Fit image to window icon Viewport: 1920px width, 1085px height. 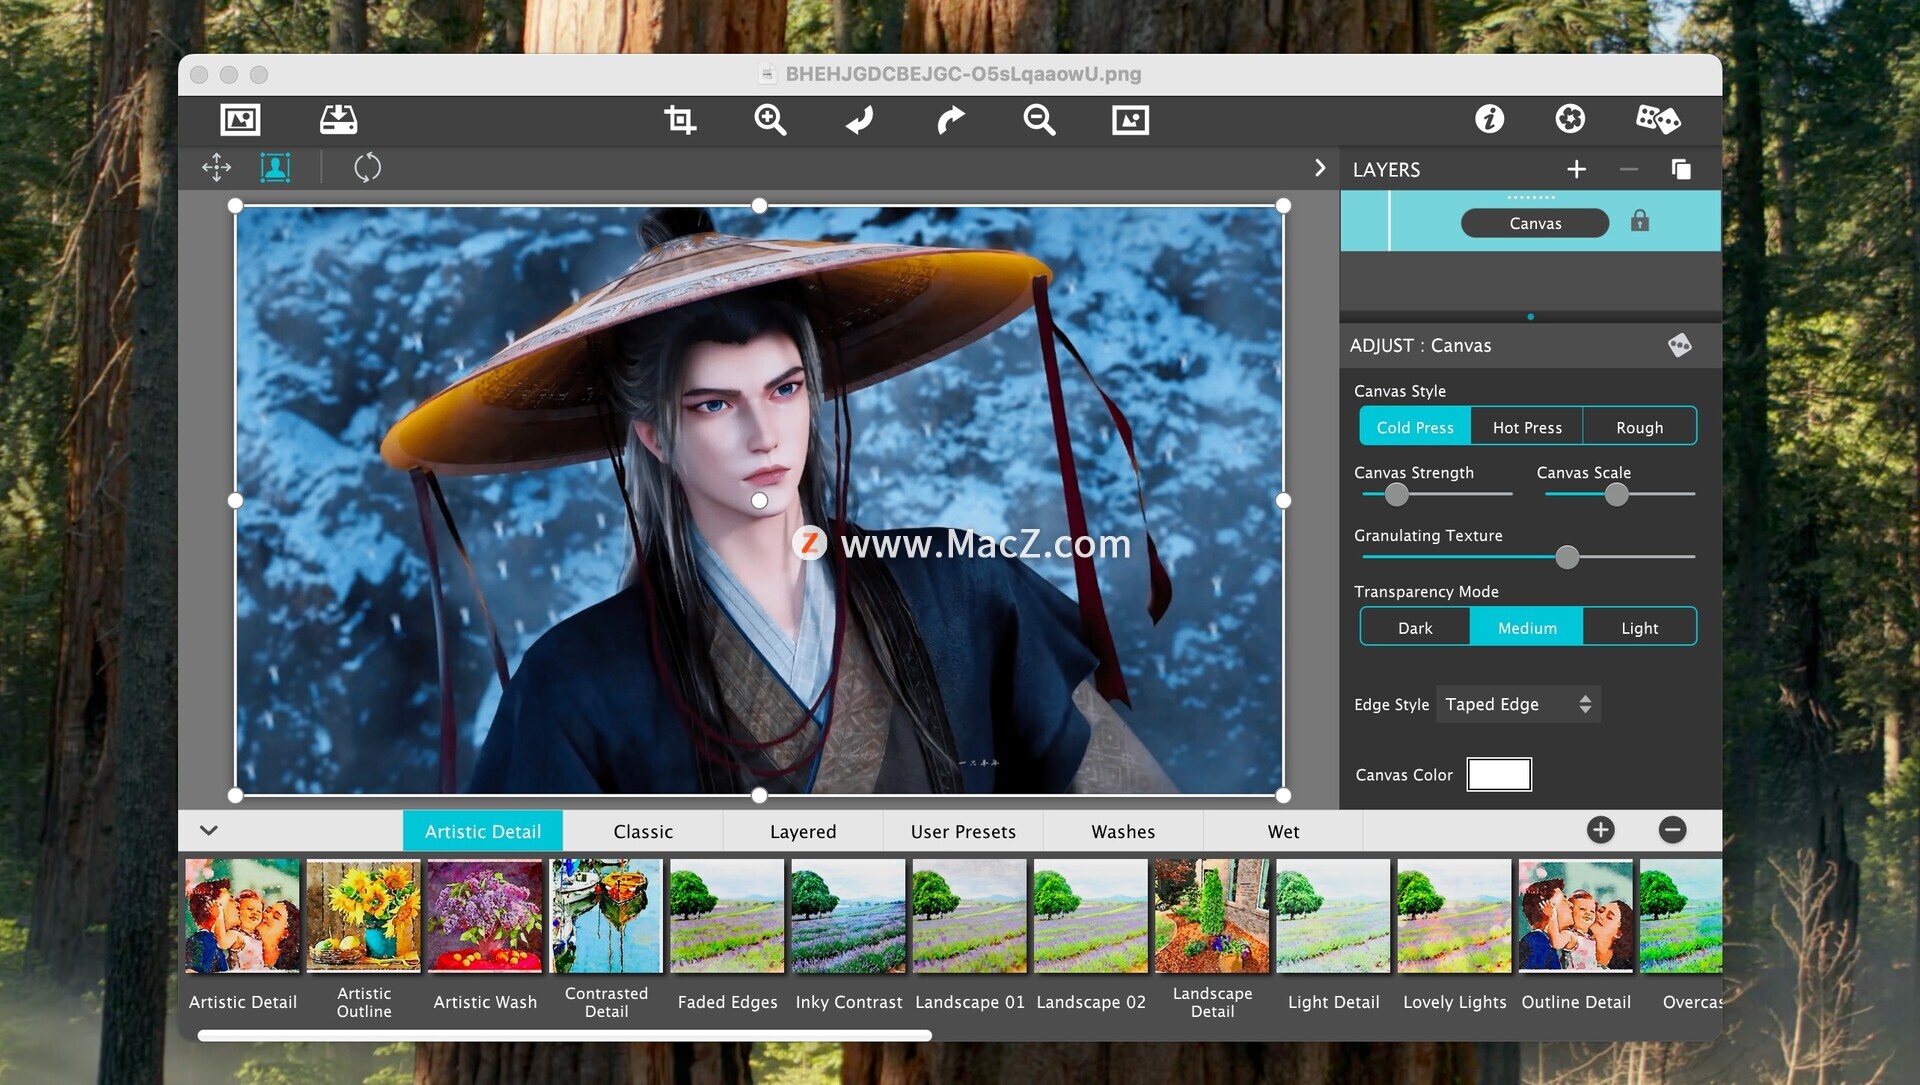pos(1130,120)
